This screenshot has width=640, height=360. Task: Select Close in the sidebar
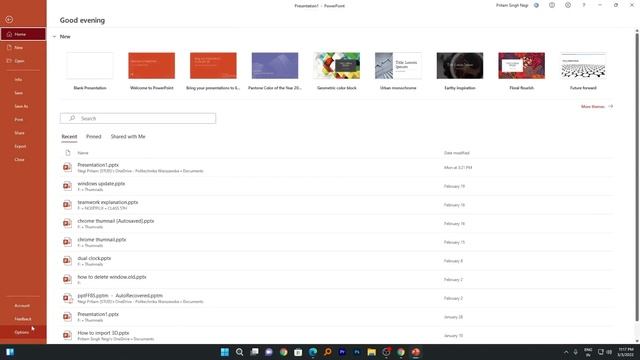(23, 160)
